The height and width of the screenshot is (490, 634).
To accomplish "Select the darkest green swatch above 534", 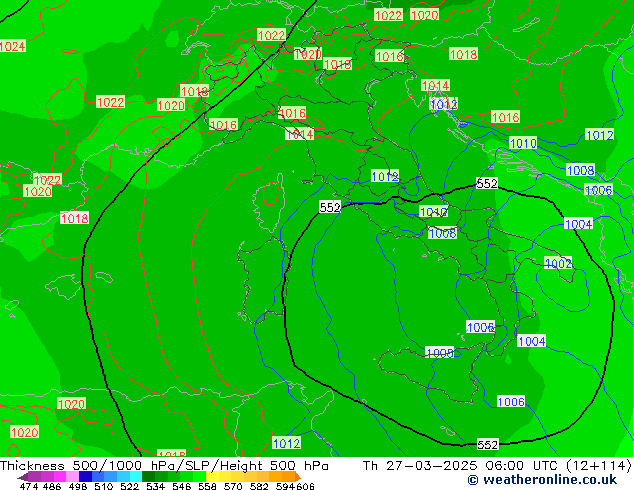I will click(148, 477).
